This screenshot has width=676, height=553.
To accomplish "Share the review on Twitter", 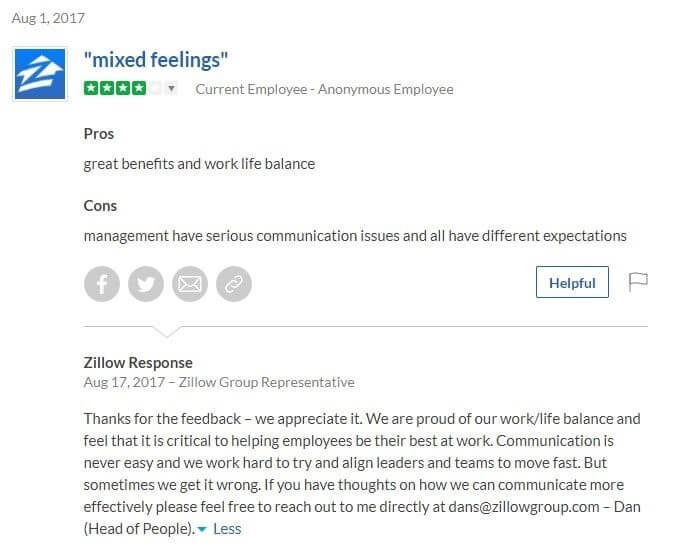I will pyautogui.click(x=146, y=284).
